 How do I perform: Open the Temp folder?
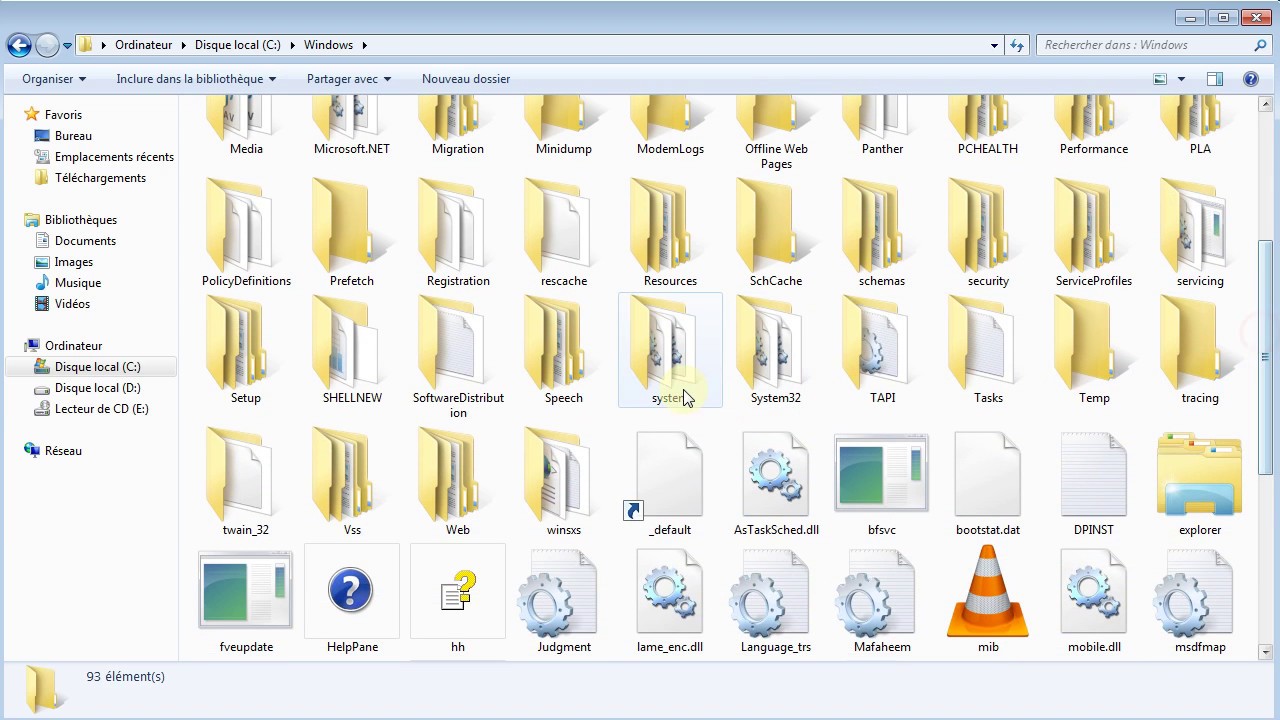[x=1093, y=350]
